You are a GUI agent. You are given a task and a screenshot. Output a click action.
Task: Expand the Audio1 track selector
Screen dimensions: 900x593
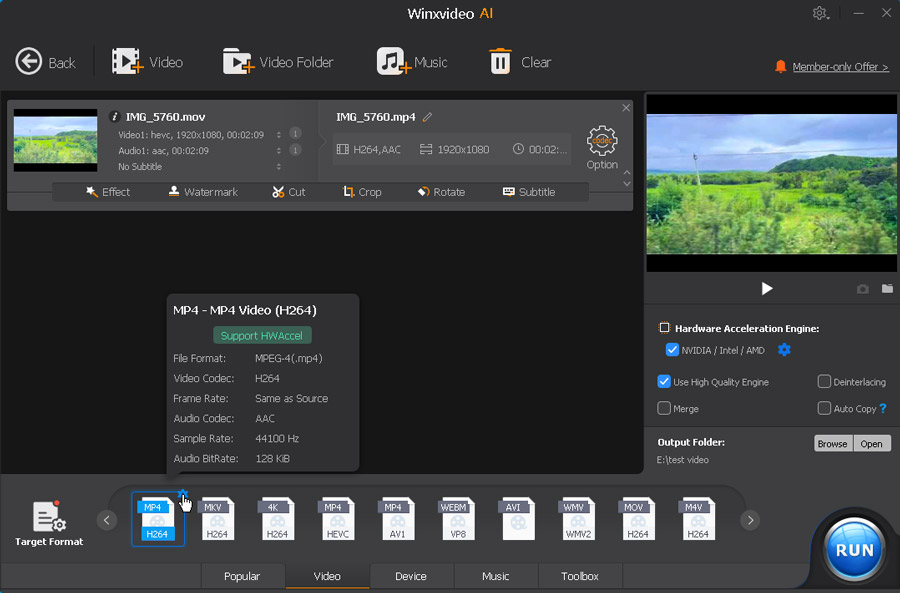[x=279, y=150]
